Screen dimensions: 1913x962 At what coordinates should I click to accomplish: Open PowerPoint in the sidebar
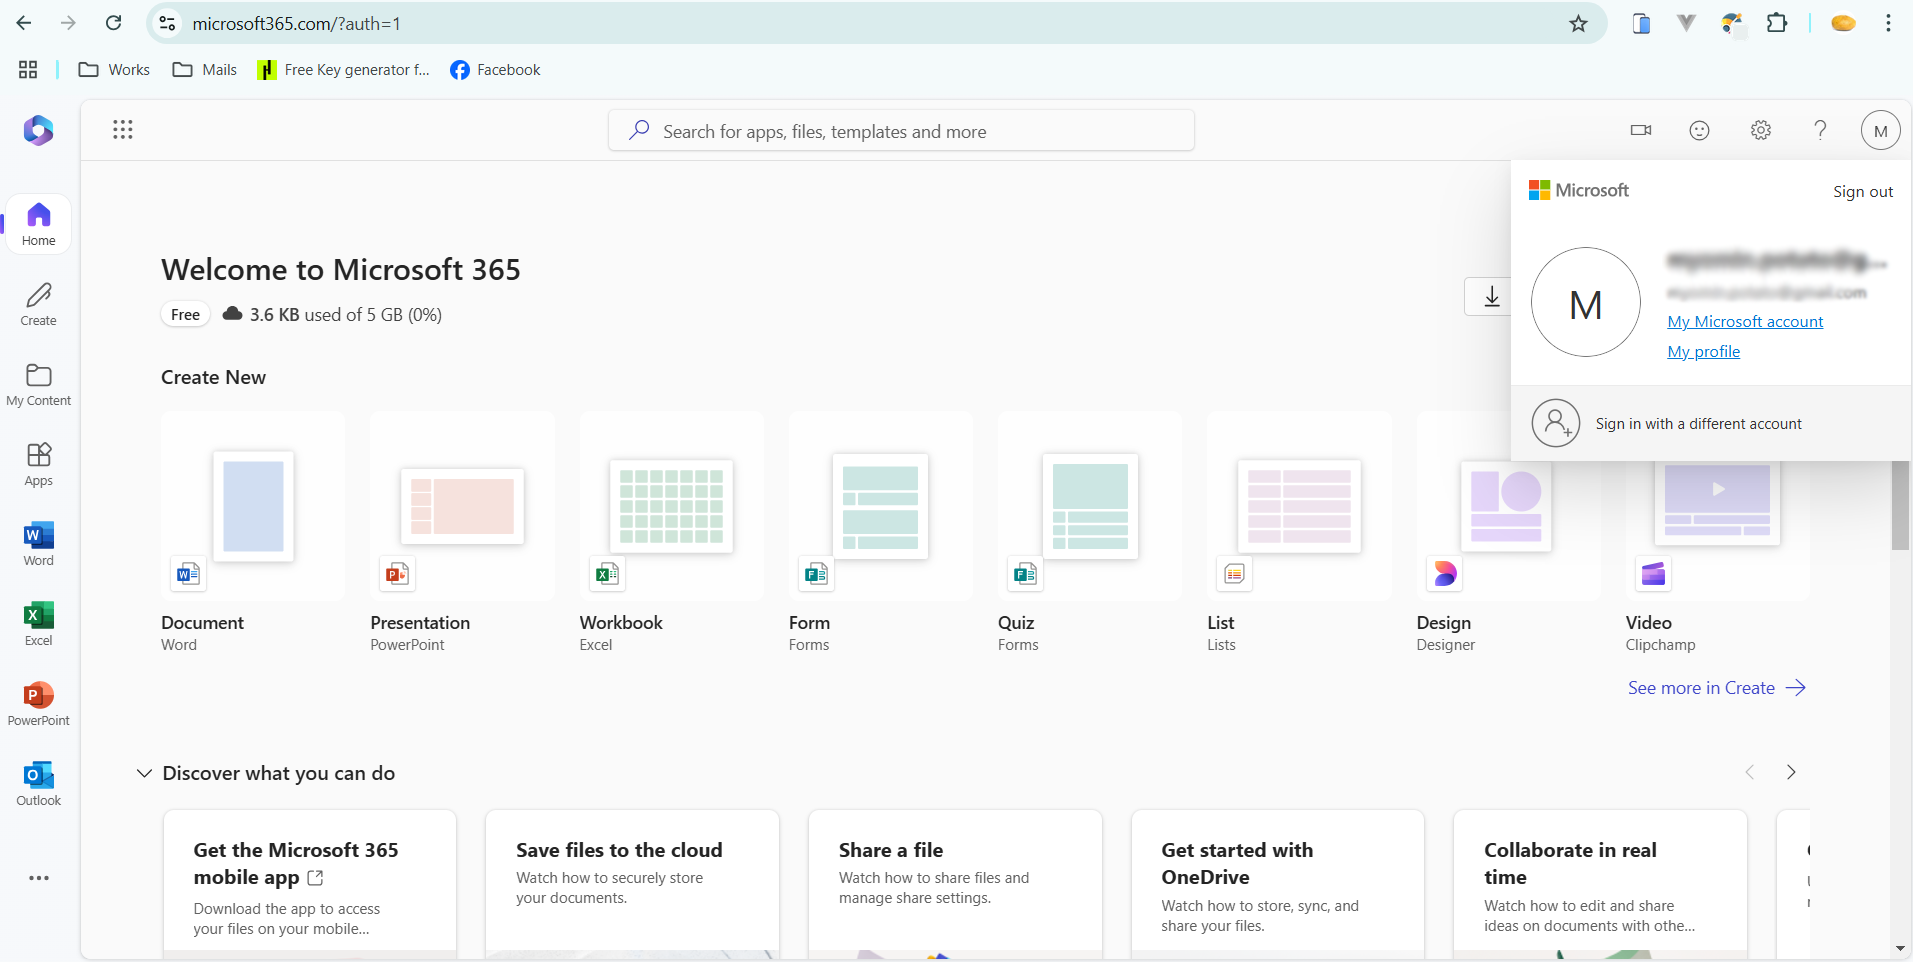39,704
